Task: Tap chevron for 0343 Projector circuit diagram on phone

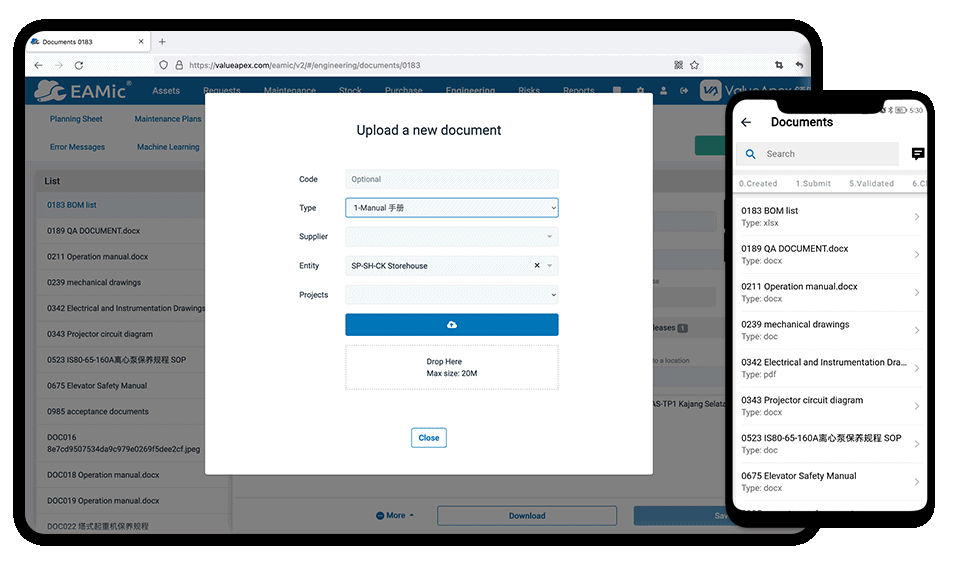Action: [917, 406]
